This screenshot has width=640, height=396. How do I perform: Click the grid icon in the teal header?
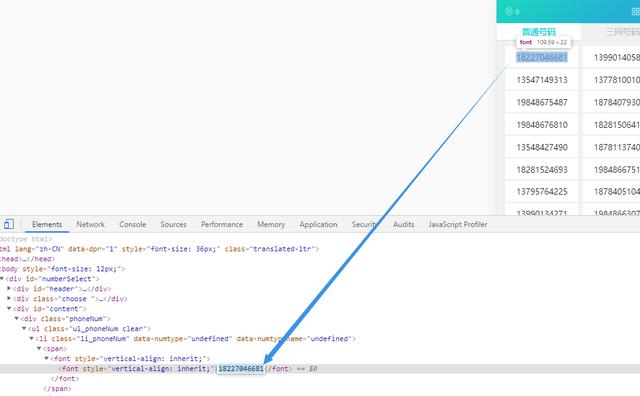tap(636, 12)
